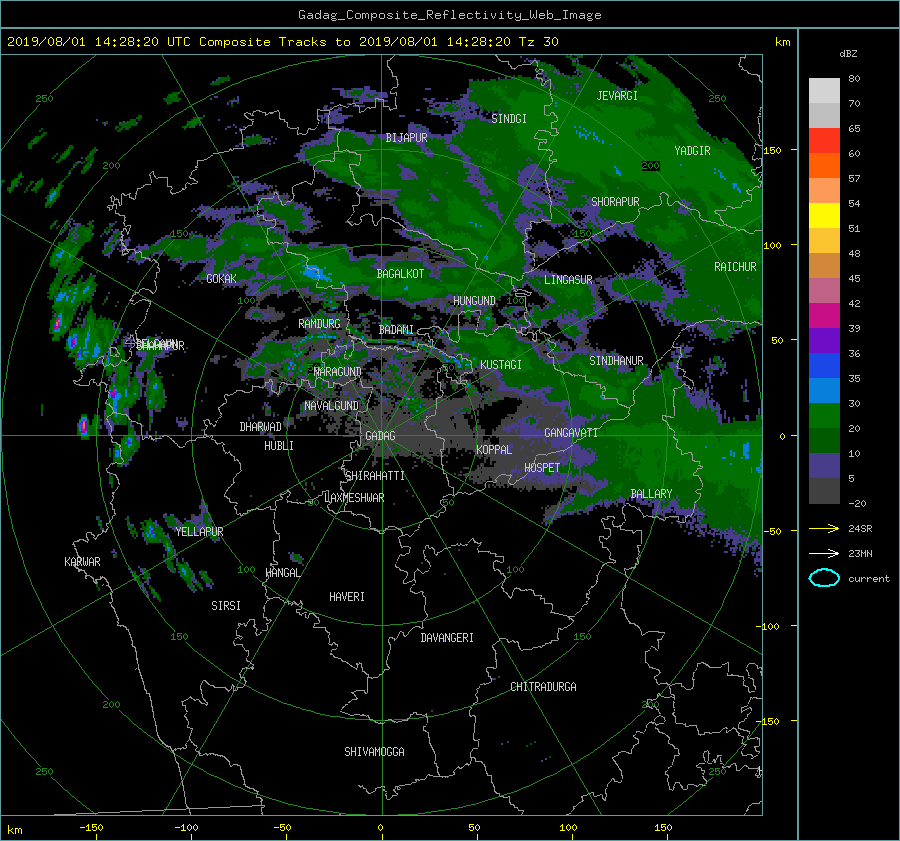Click the BAGALKOT label on map
The height and width of the screenshot is (841, 900).
[400, 274]
